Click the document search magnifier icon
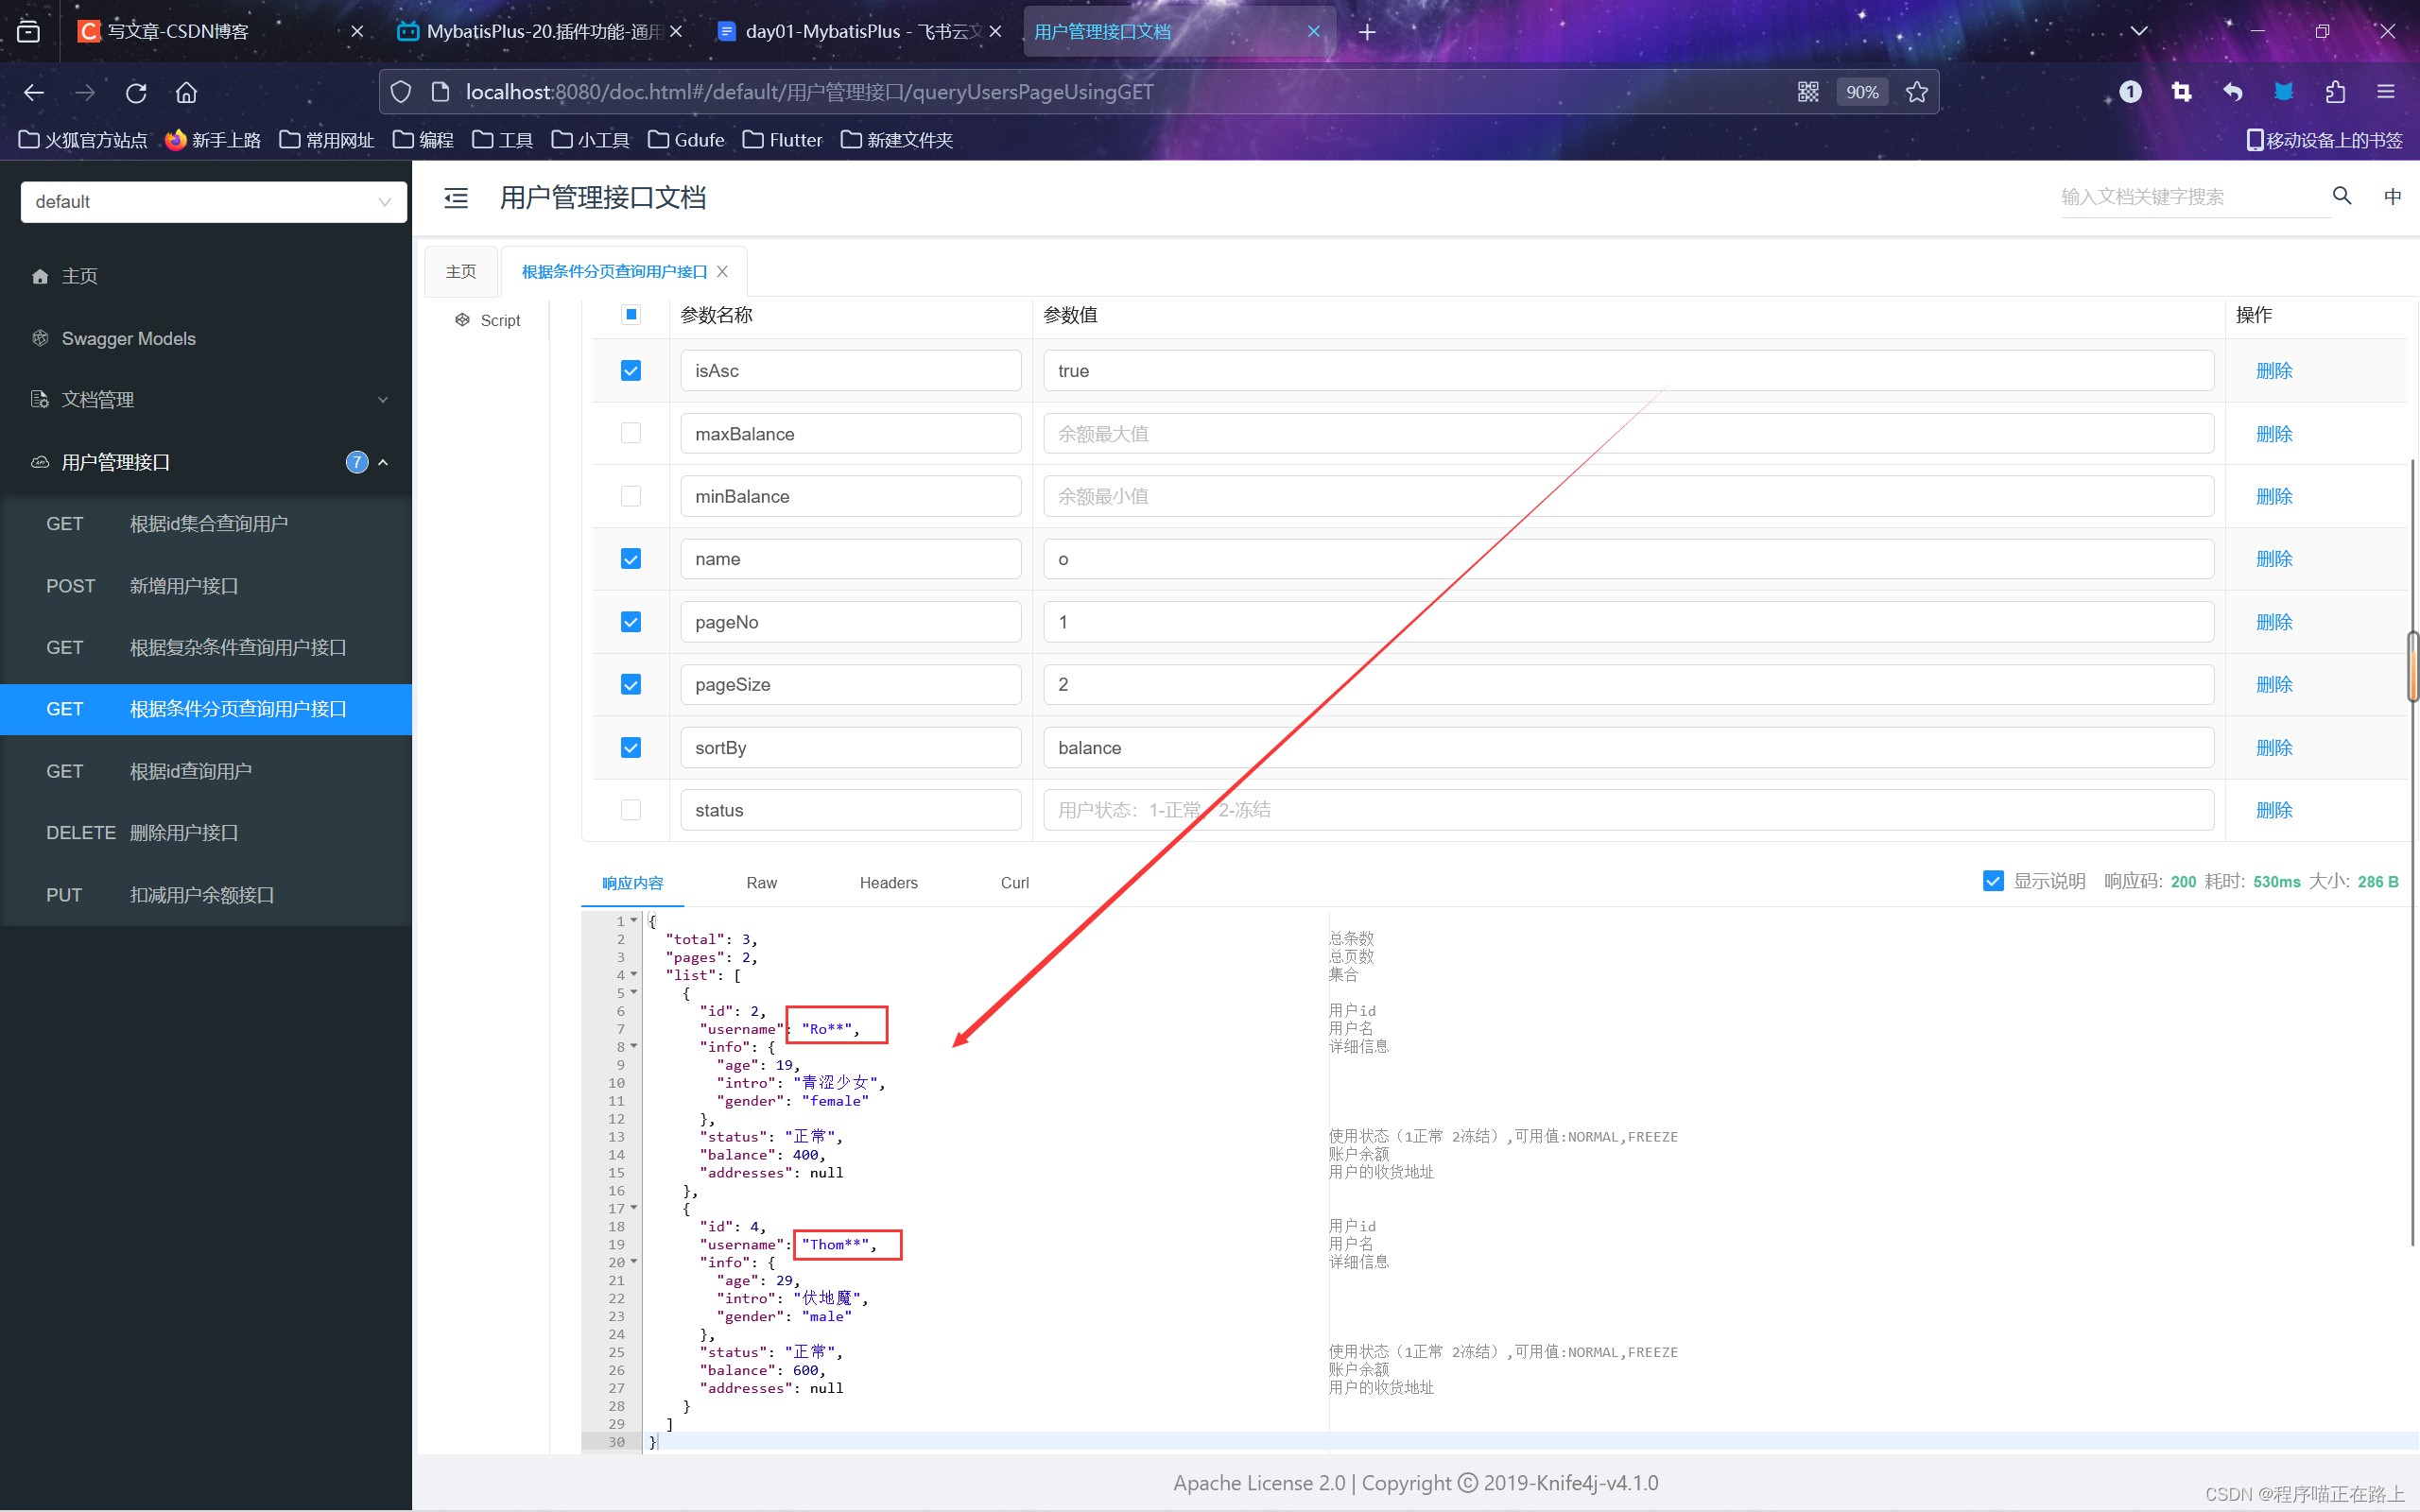The width and height of the screenshot is (2420, 1512). tap(2341, 196)
